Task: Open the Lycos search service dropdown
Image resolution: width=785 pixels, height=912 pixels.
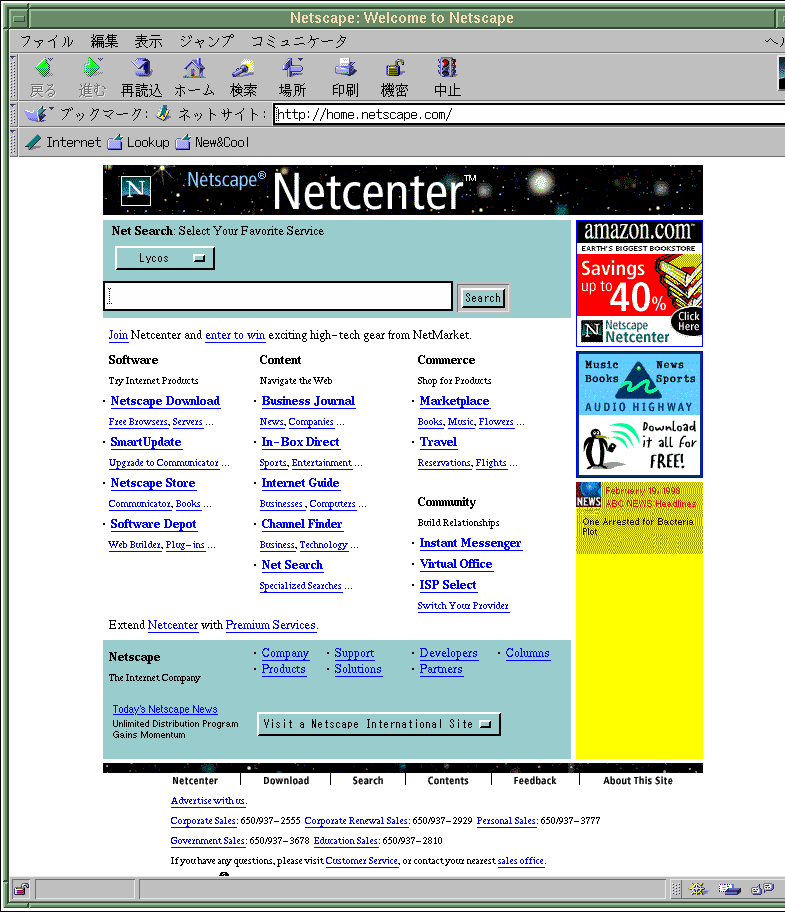Action: pyautogui.click(x=165, y=258)
